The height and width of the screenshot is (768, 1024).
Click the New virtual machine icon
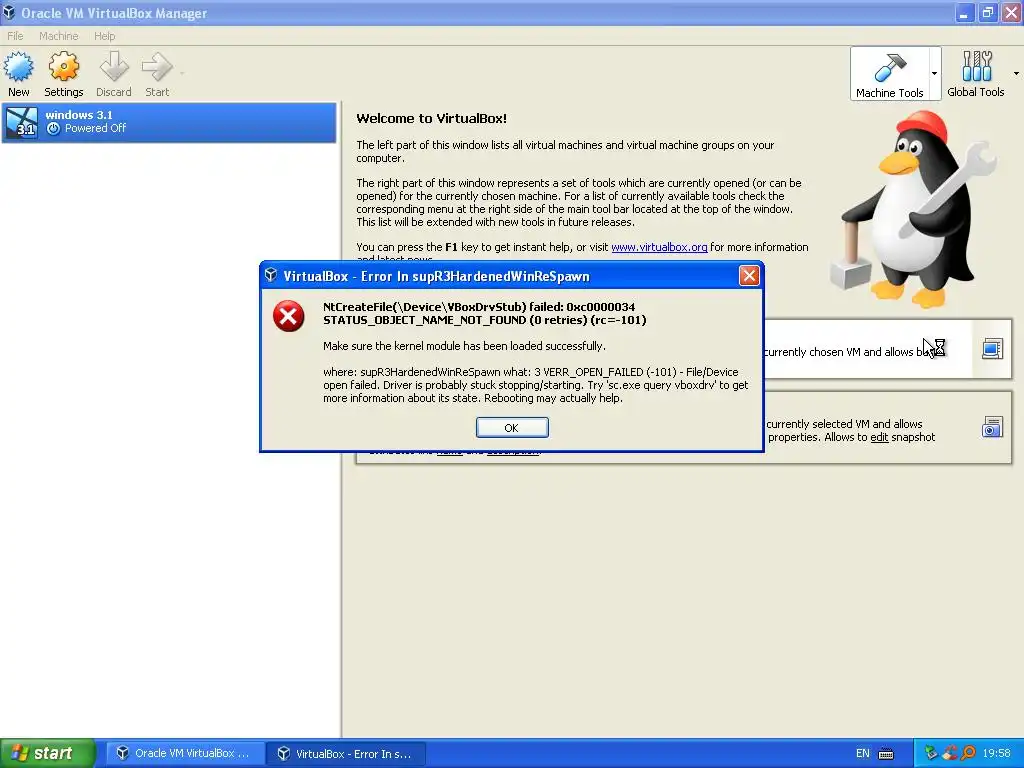click(18, 67)
